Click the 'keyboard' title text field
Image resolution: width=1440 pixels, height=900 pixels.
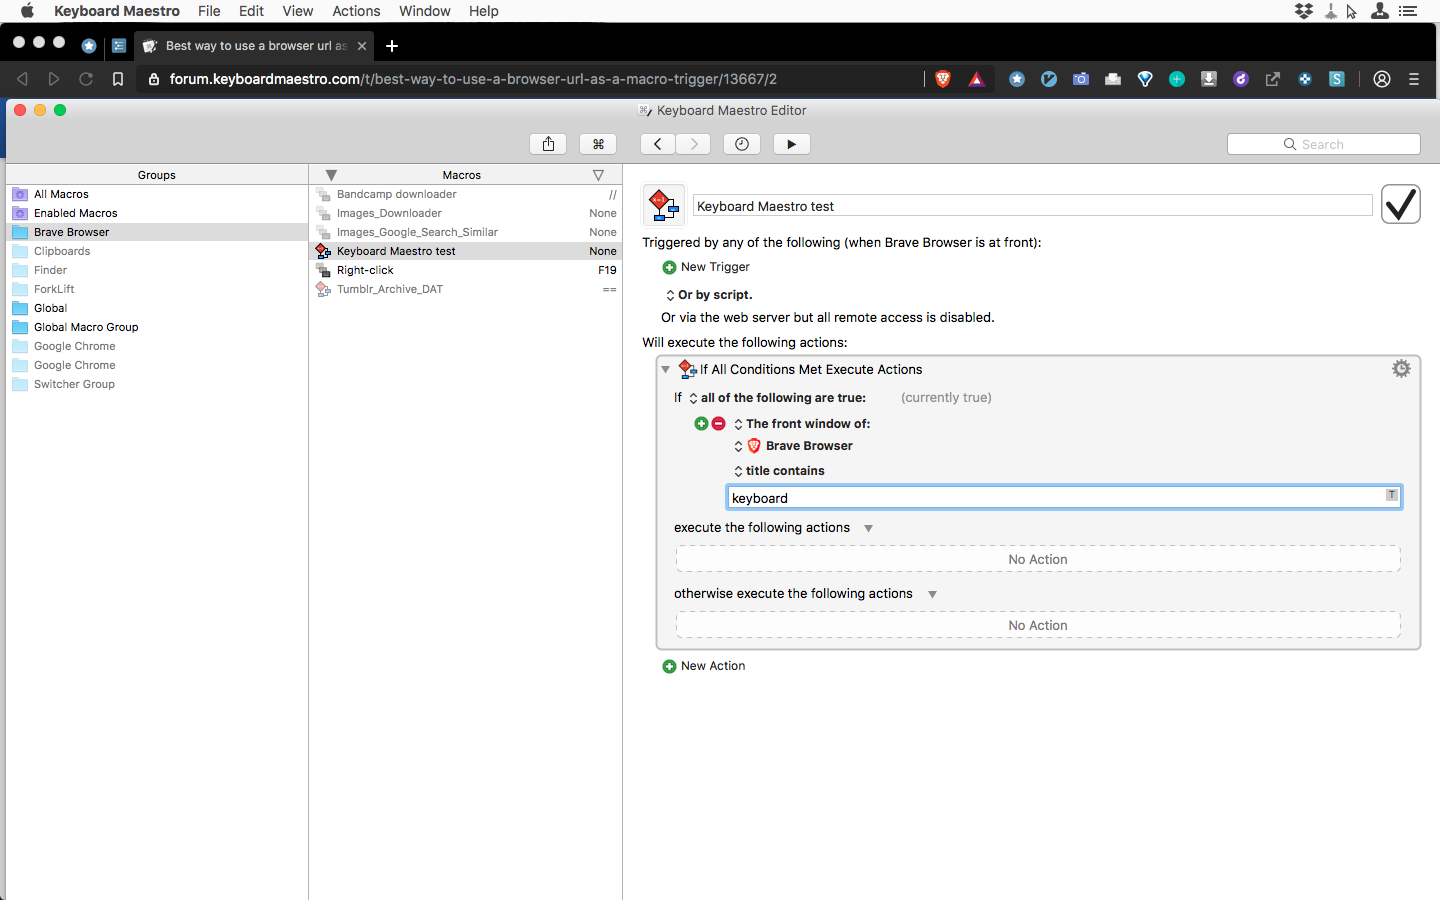pos(1064,497)
